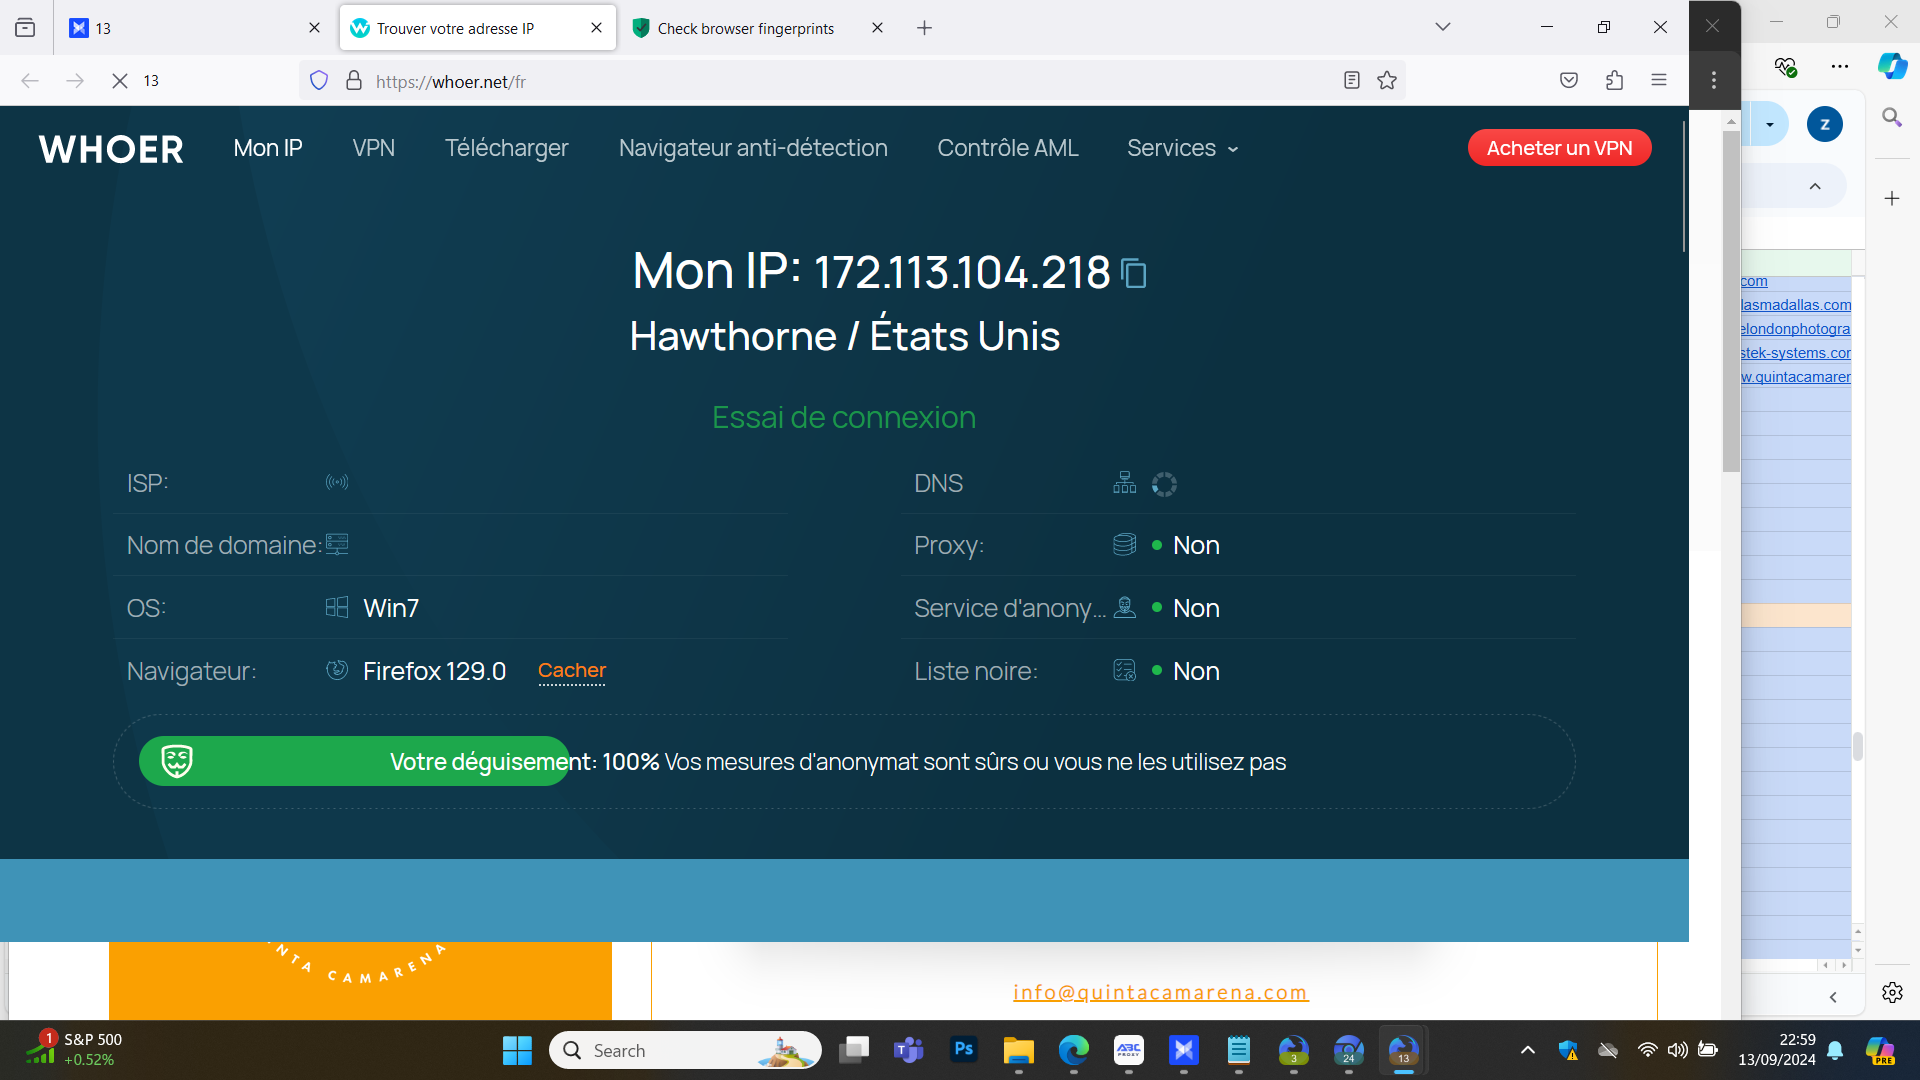1920x1080 pixels.
Task: Click the left chevron beside sidebar settings
Action: (x=1833, y=997)
